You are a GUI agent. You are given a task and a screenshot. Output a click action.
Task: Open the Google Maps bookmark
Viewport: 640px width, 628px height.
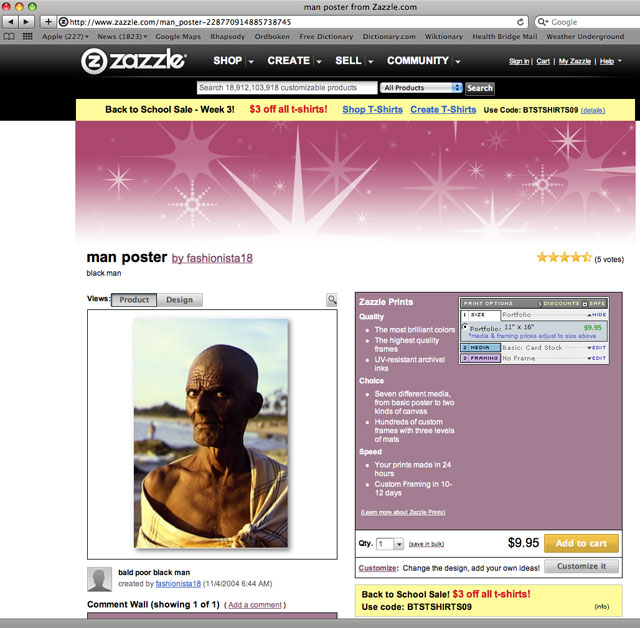[x=178, y=36]
